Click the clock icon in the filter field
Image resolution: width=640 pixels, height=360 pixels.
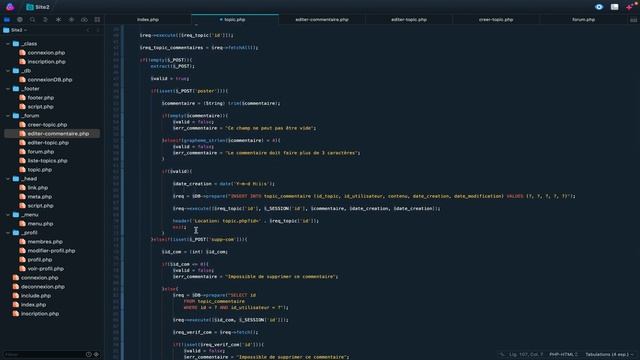pyautogui.click(x=89, y=354)
